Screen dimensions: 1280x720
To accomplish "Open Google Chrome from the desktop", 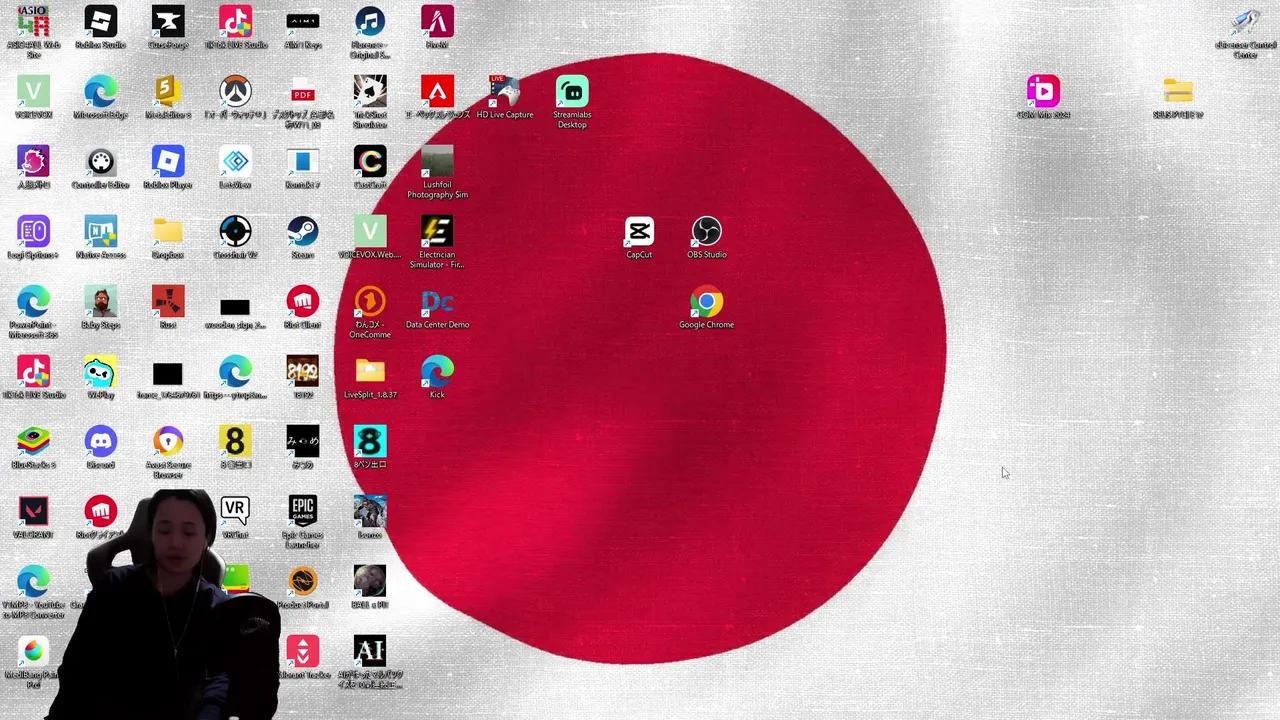I will point(707,302).
